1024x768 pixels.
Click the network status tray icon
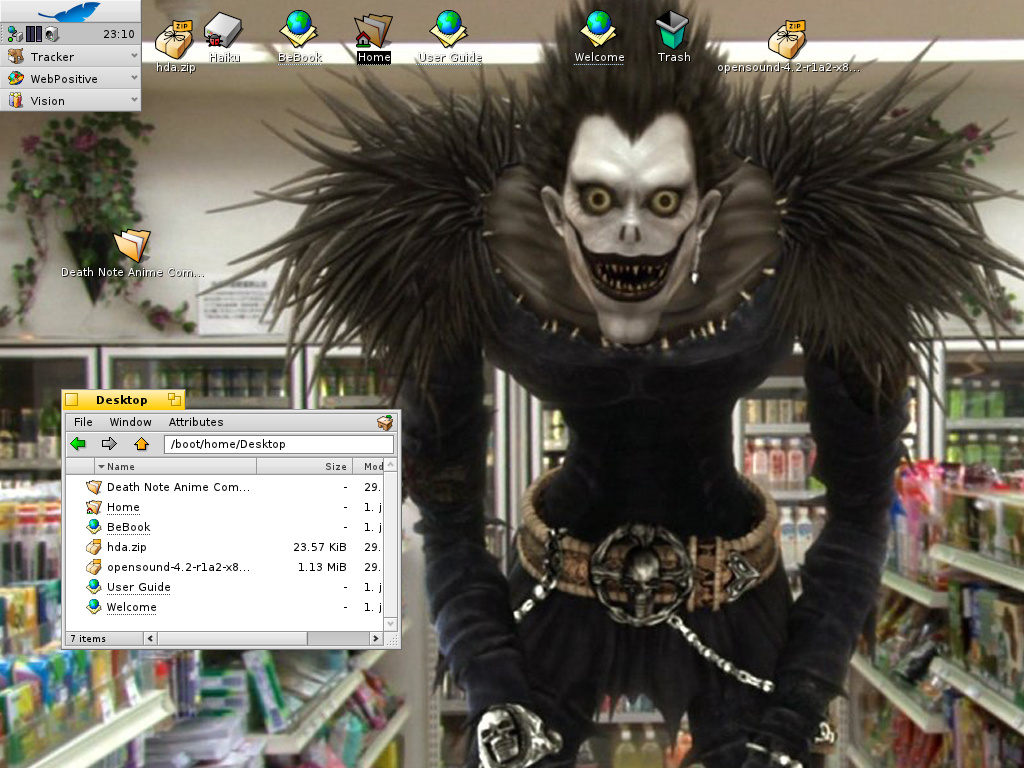(x=15, y=34)
